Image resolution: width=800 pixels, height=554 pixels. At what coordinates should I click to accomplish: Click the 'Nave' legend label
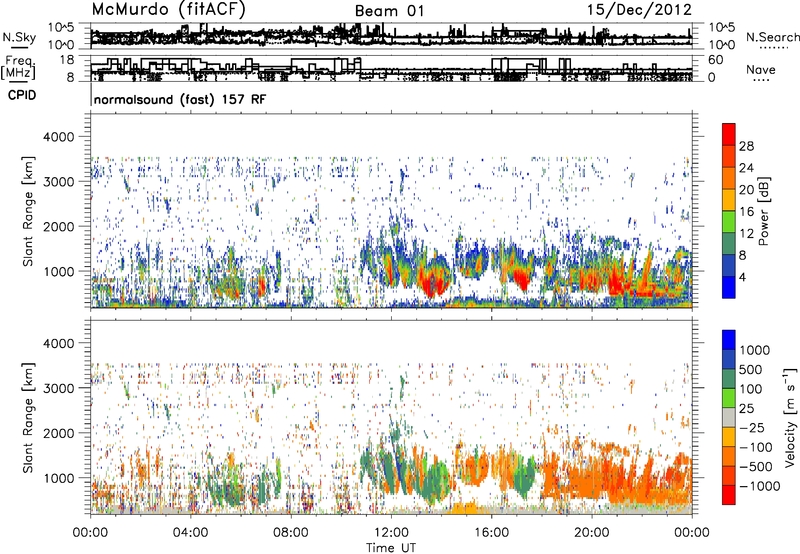tap(760, 69)
